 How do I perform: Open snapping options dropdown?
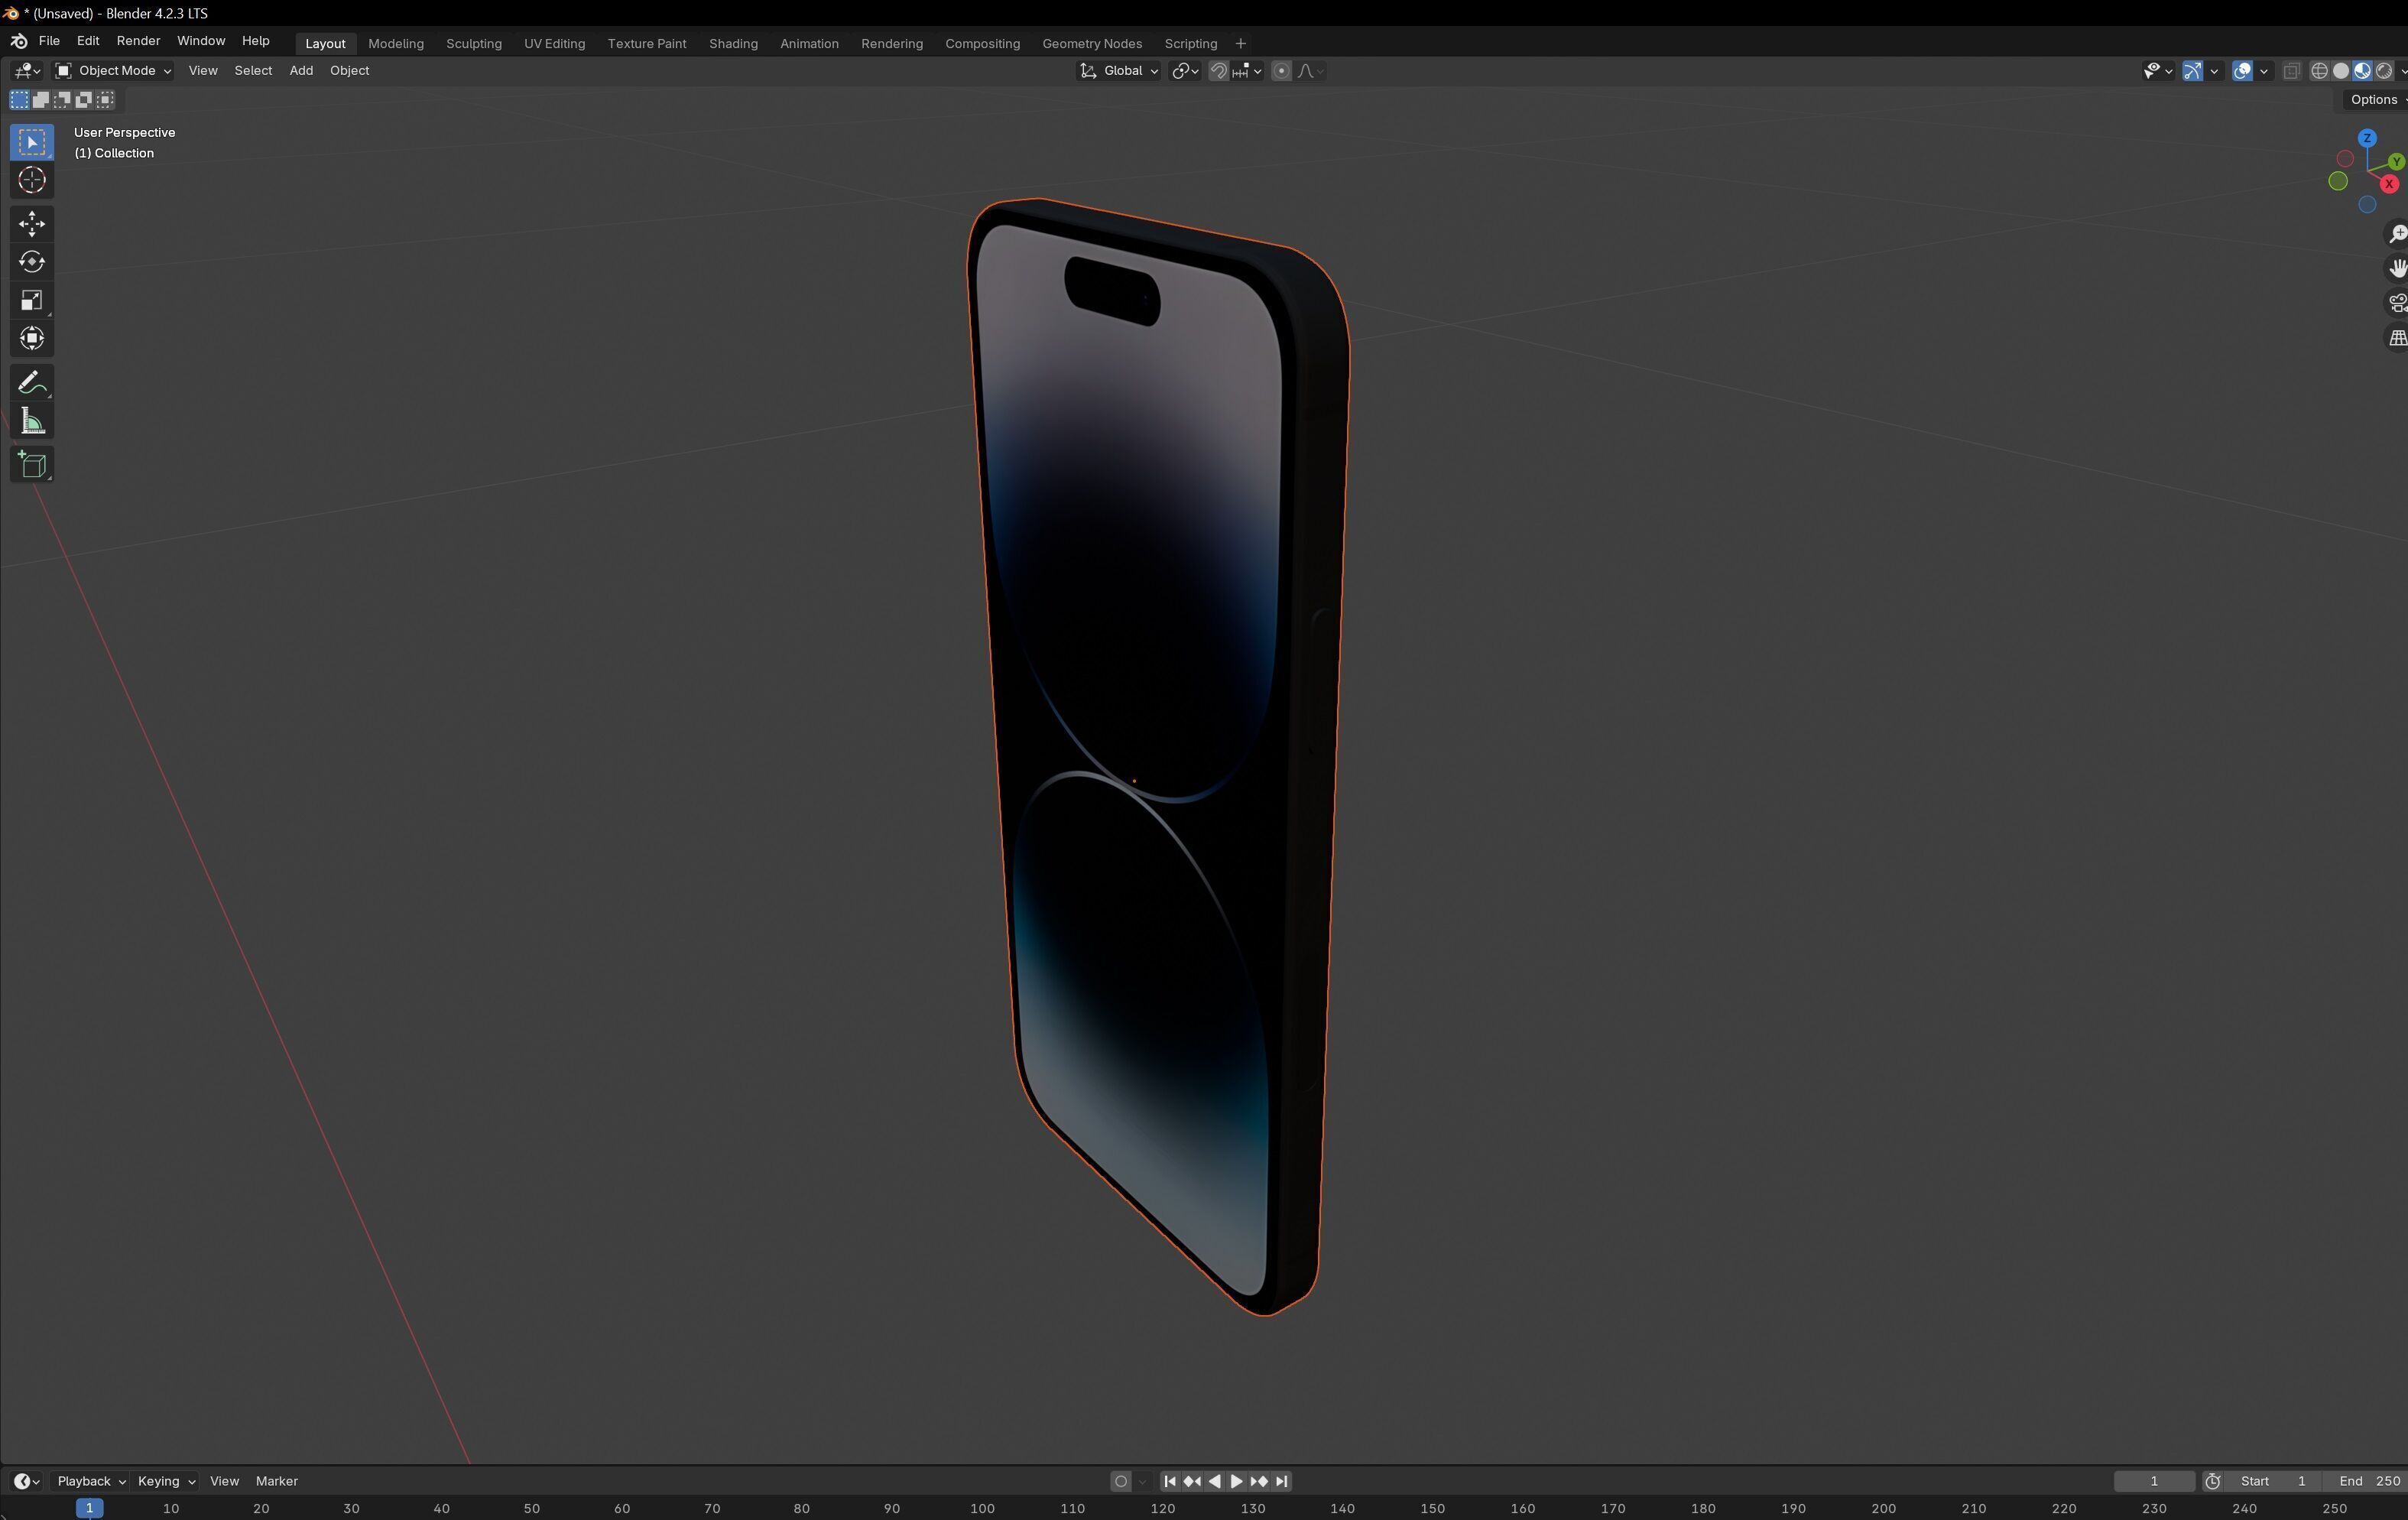(x=1248, y=71)
